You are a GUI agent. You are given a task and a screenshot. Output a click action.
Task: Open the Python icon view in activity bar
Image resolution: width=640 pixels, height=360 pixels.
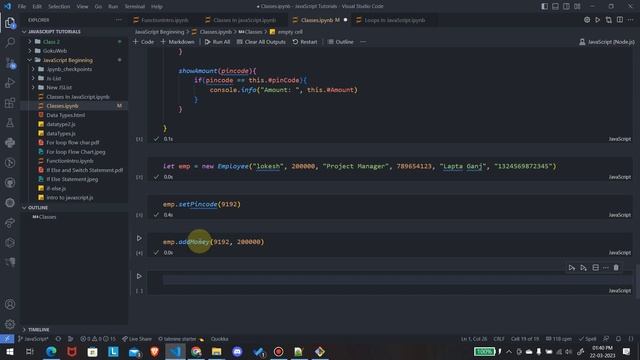point(10,143)
